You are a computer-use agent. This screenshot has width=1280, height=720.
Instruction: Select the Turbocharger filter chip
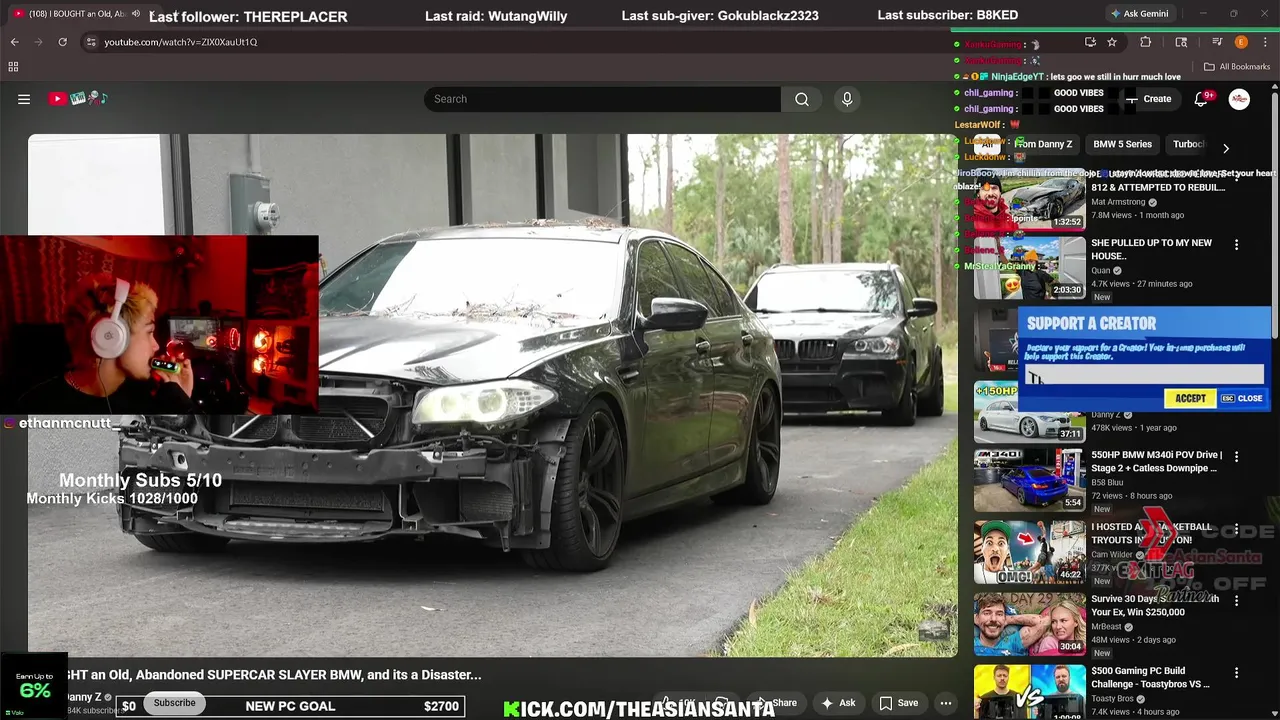[1188, 144]
